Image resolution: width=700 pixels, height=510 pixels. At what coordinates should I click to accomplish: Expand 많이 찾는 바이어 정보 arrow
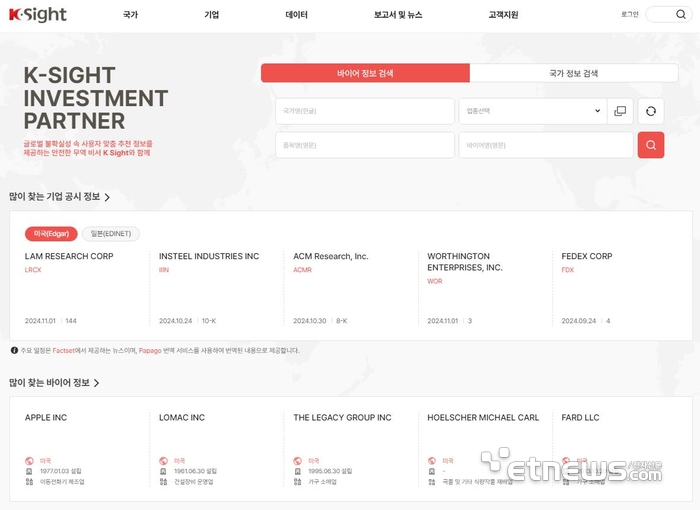click(96, 383)
